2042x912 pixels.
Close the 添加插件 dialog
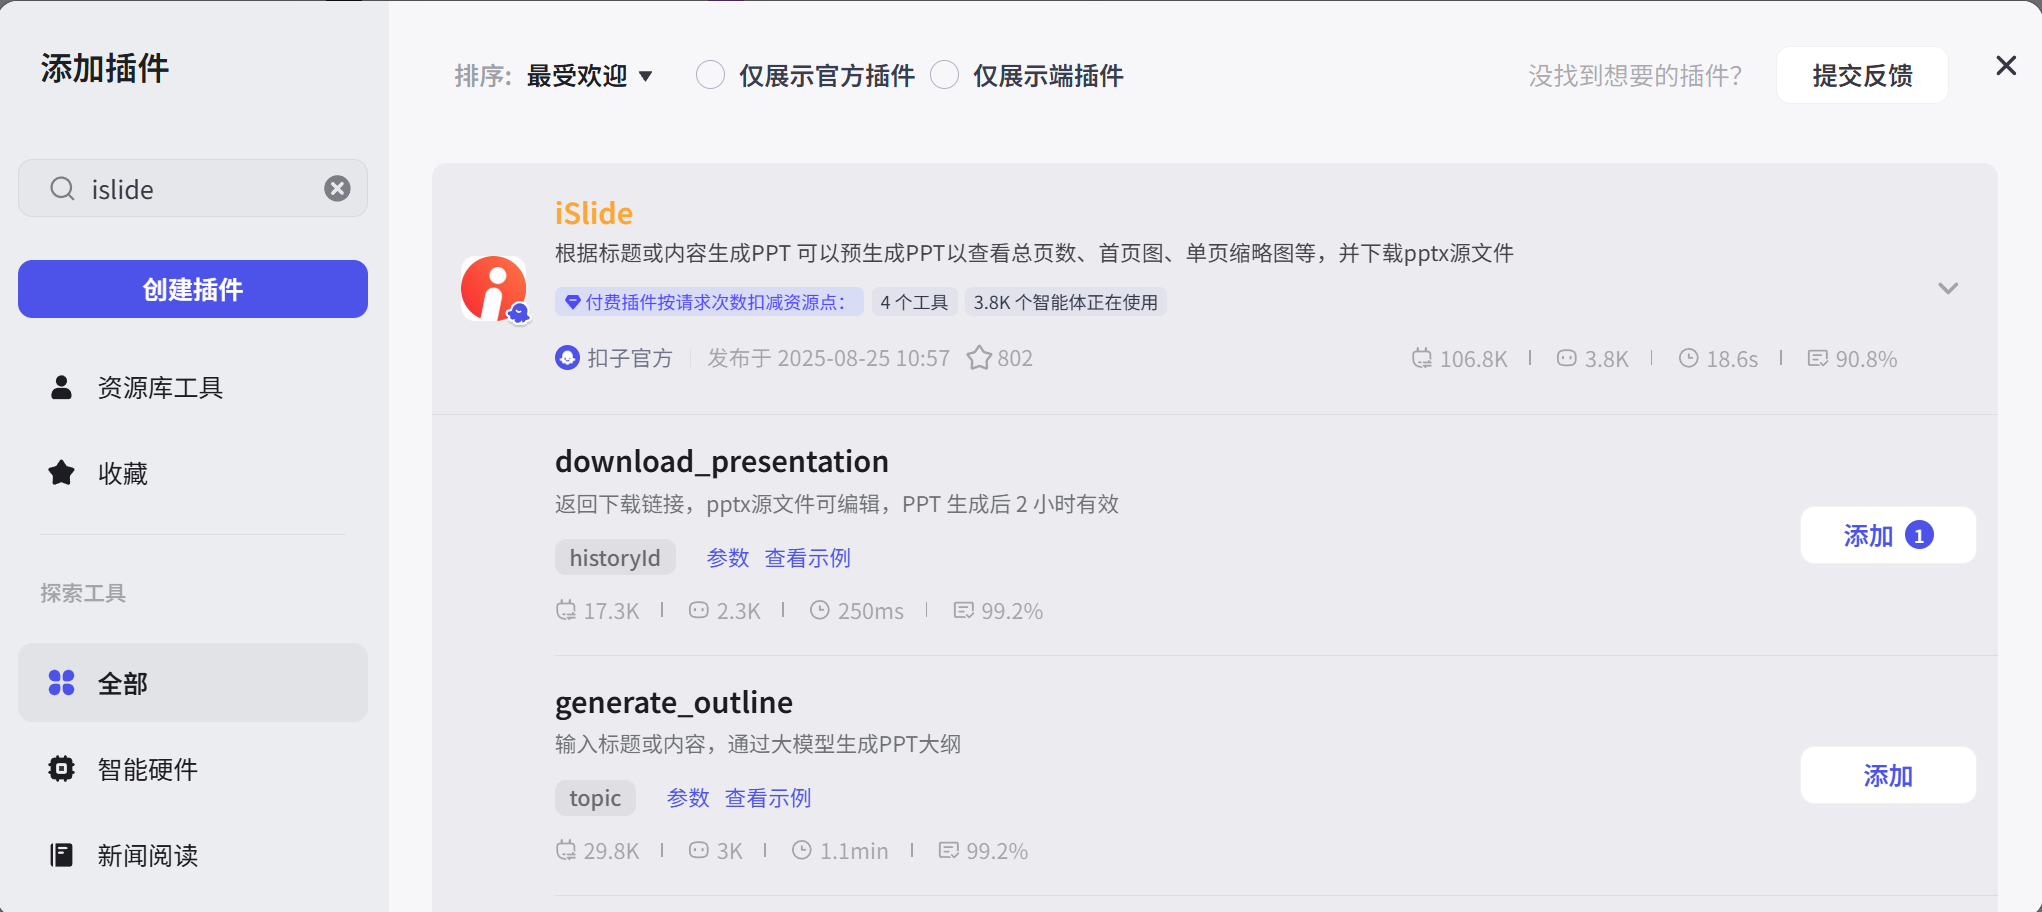click(x=2005, y=66)
